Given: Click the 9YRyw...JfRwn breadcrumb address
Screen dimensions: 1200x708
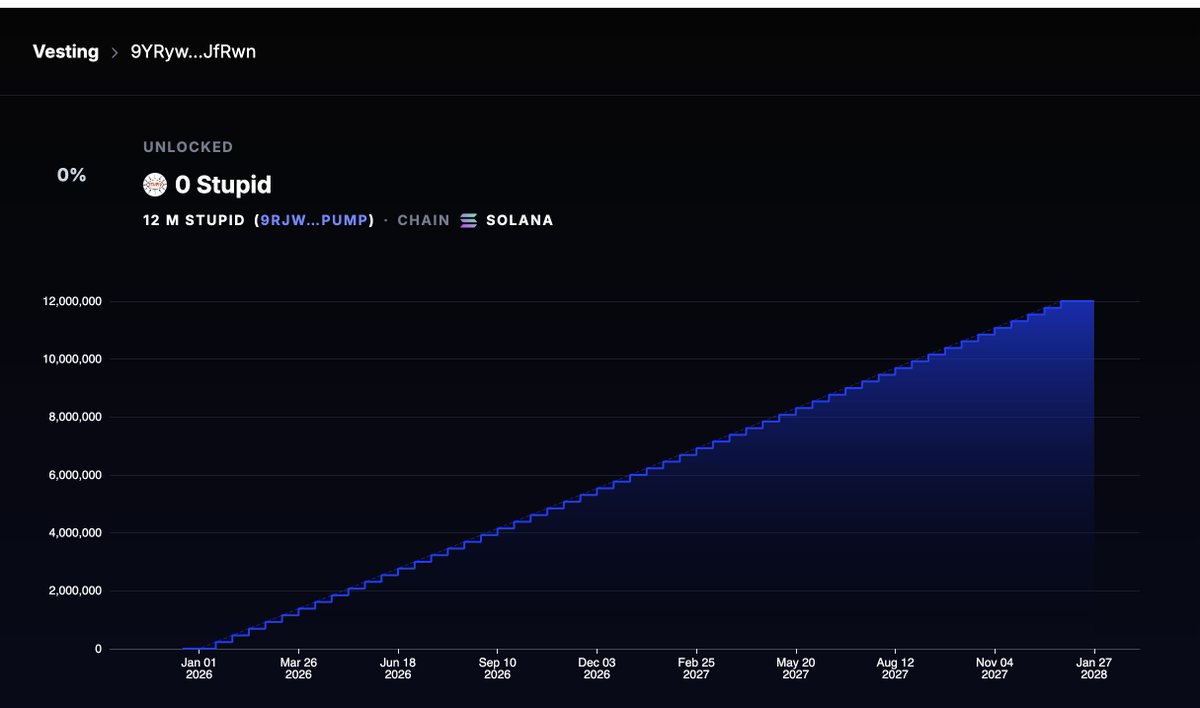Looking at the screenshot, I should [x=193, y=52].
